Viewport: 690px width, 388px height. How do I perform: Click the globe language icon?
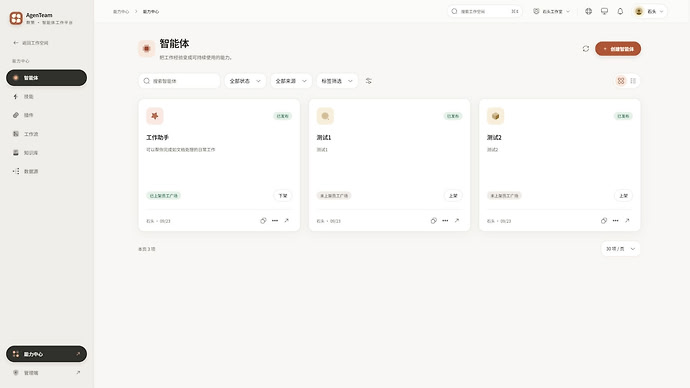588,11
